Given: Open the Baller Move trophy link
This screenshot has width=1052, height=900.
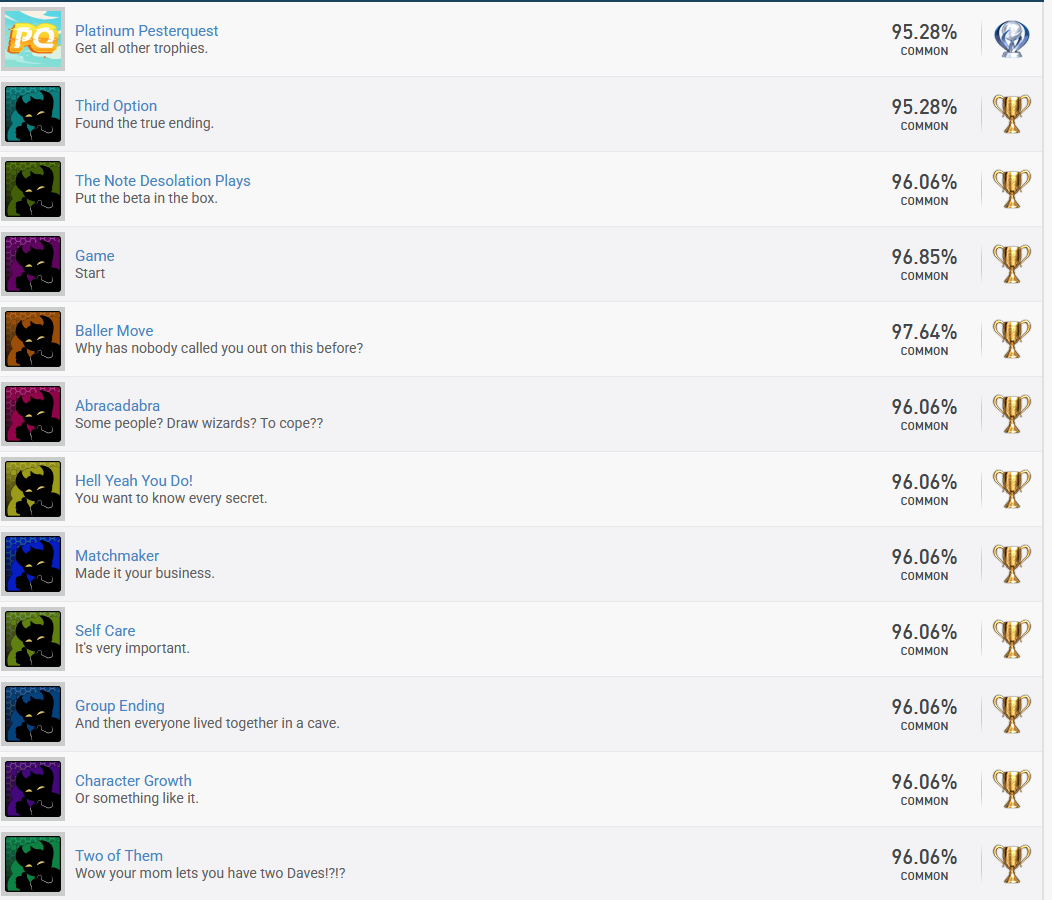Looking at the screenshot, I should click(114, 330).
